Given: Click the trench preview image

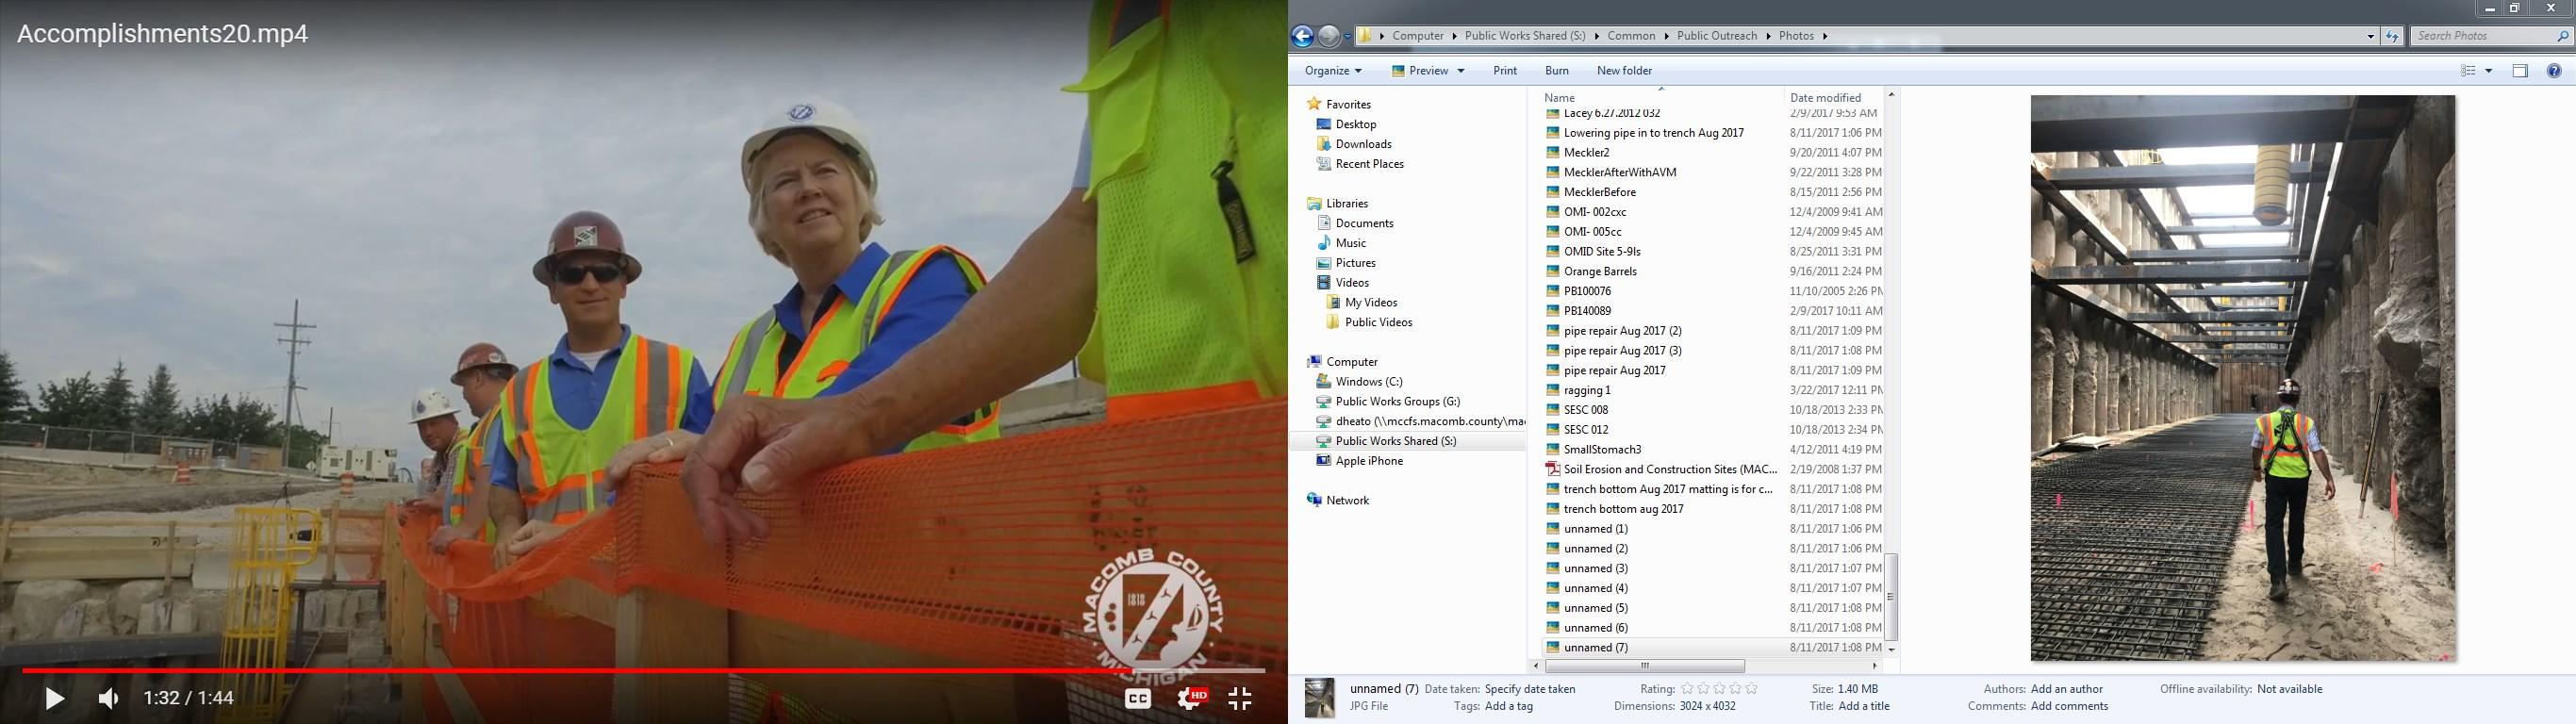Looking at the screenshot, I should point(2243,378).
